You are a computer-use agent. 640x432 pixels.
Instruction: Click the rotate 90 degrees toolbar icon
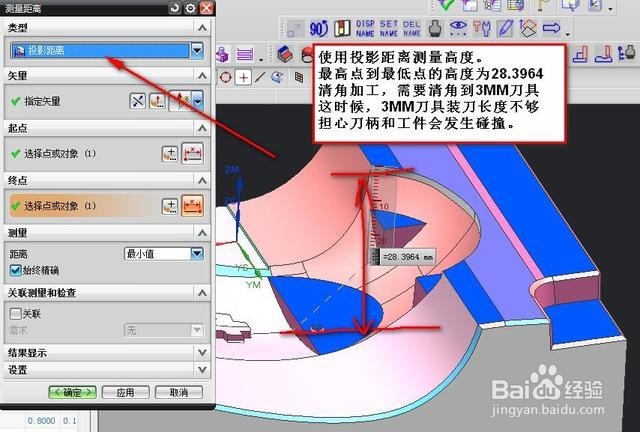coord(318,29)
